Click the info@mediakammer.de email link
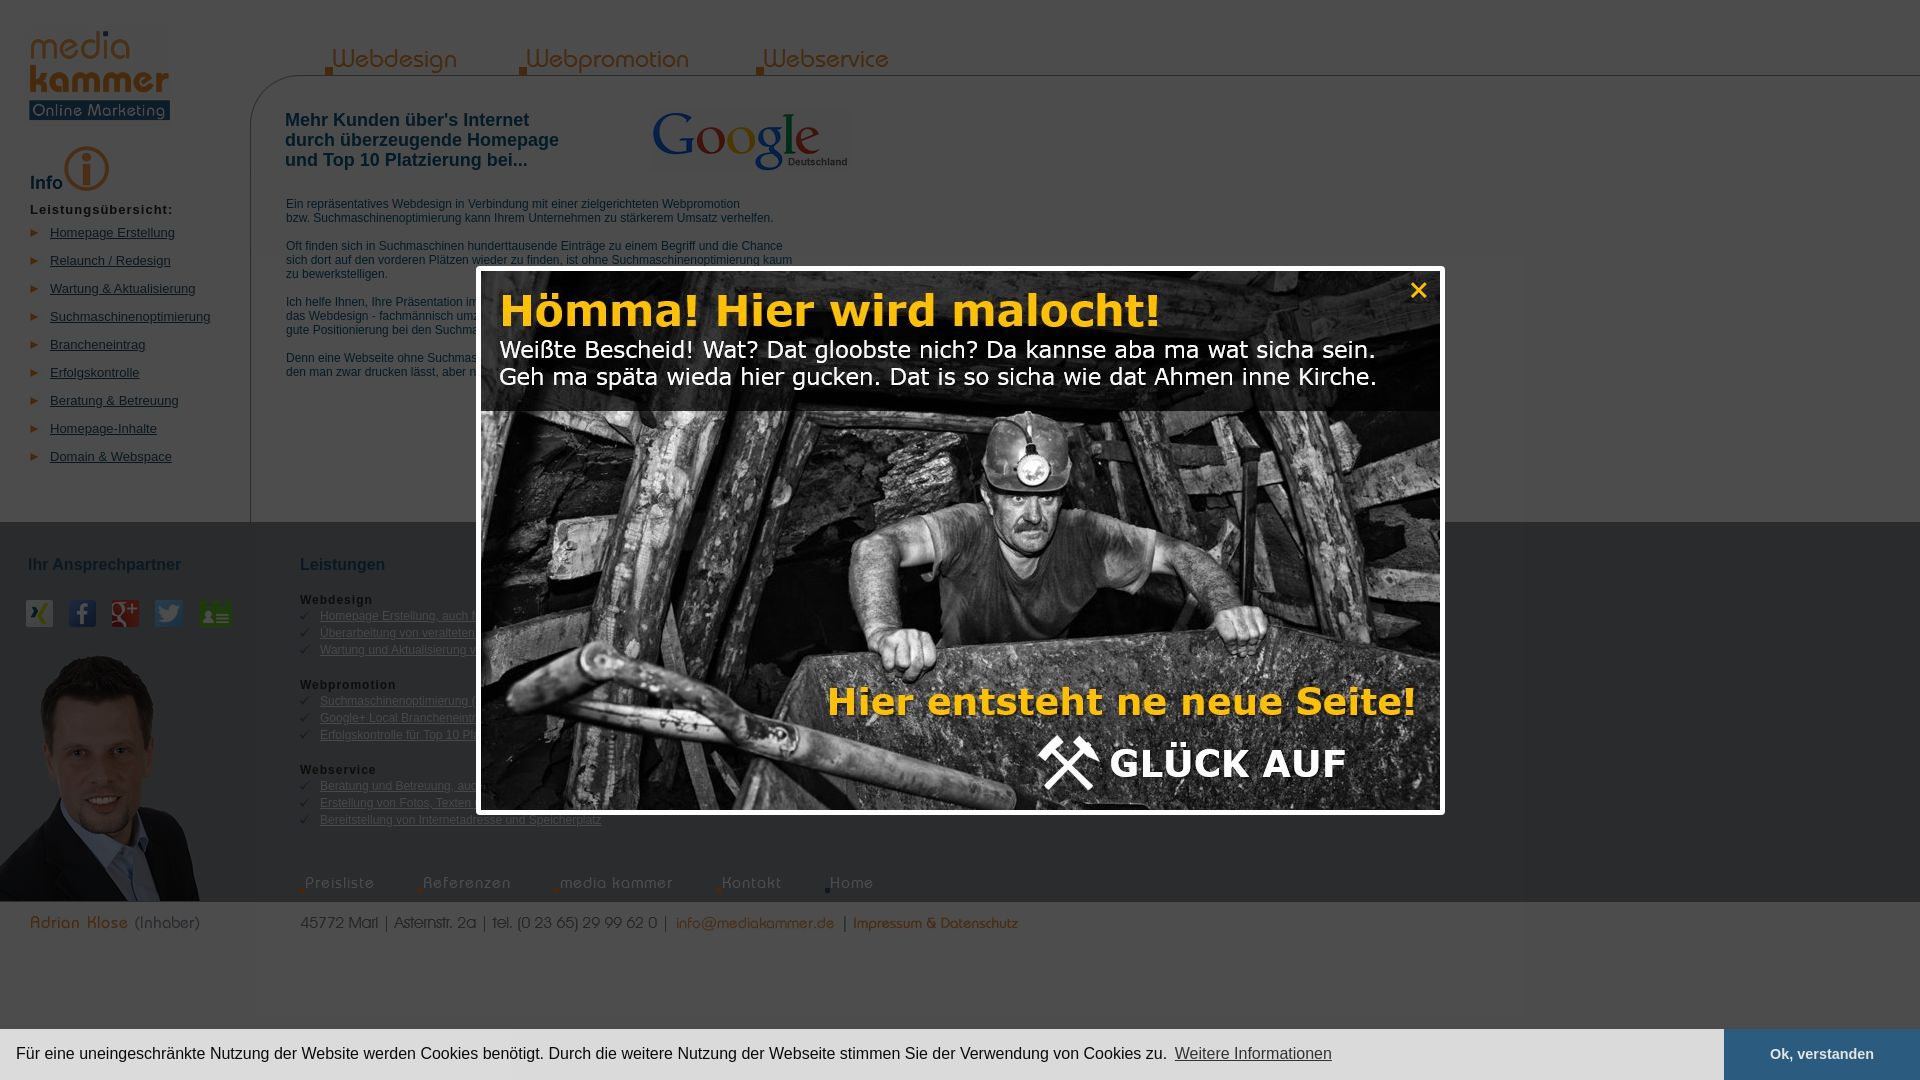 point(755,923)
